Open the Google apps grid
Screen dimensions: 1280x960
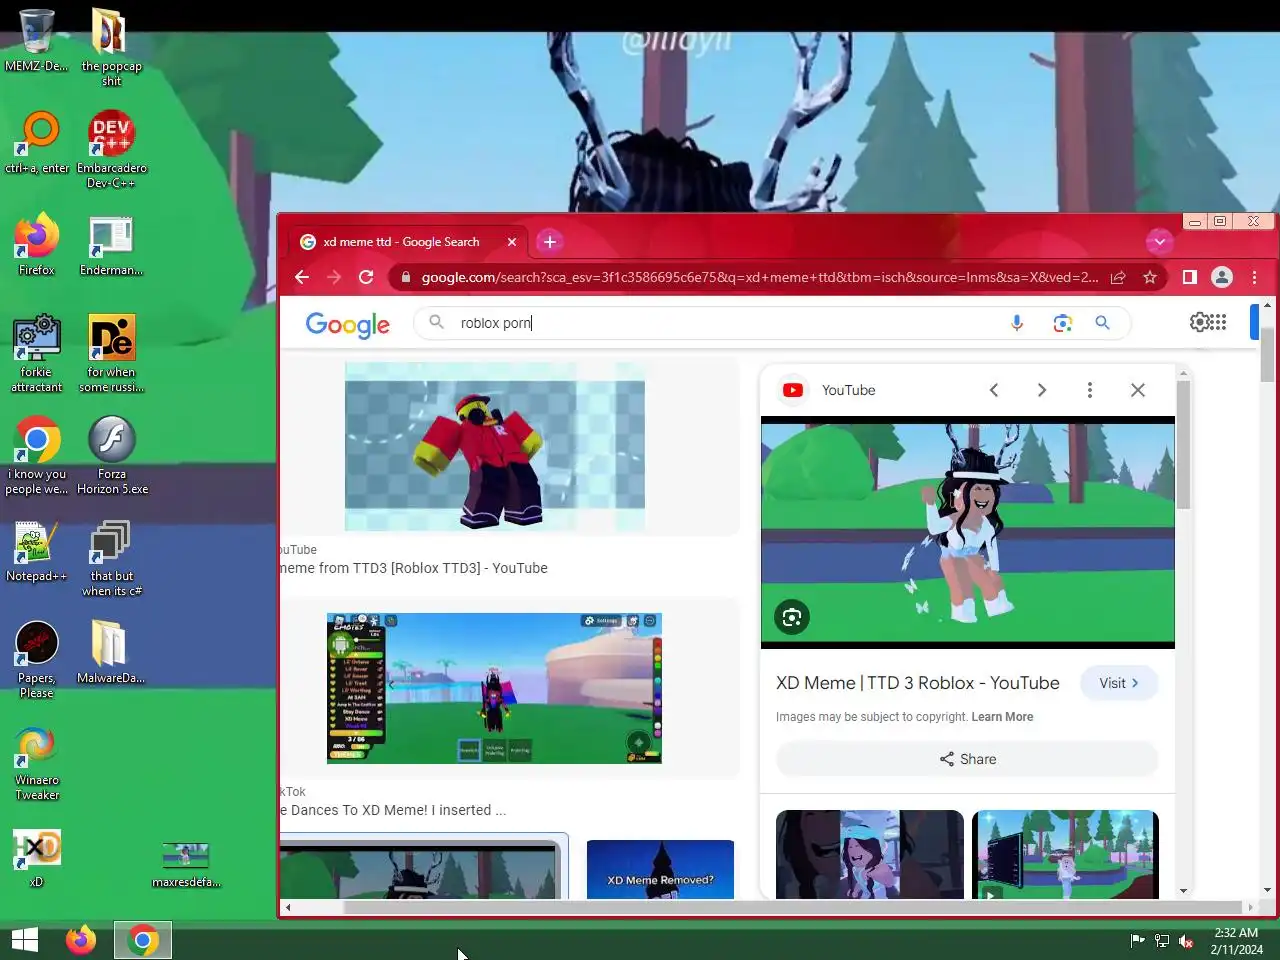(1218, 322)
